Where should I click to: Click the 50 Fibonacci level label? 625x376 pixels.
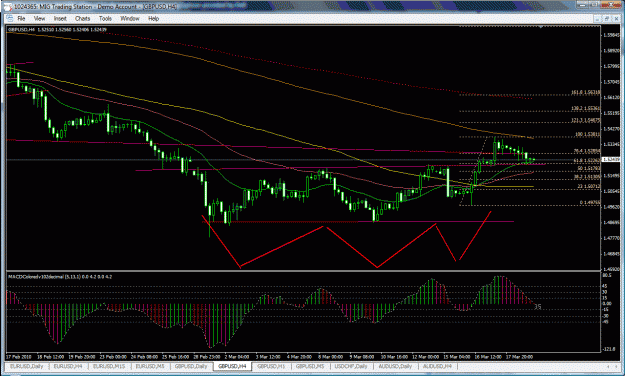point(588,169)
